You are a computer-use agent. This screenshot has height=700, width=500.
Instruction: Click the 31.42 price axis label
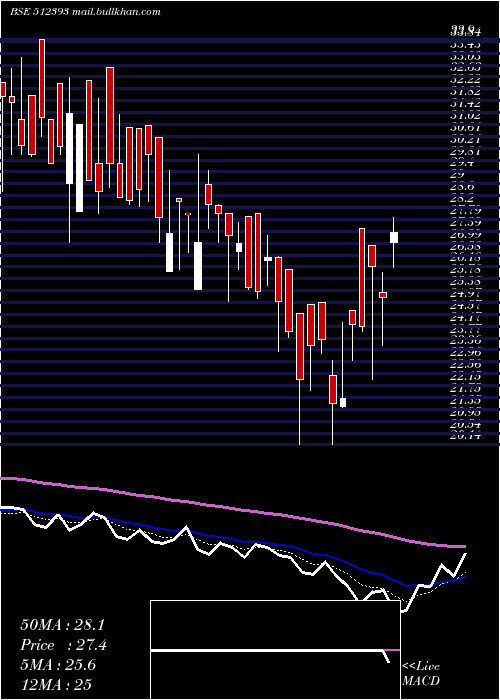coord(465,104)
